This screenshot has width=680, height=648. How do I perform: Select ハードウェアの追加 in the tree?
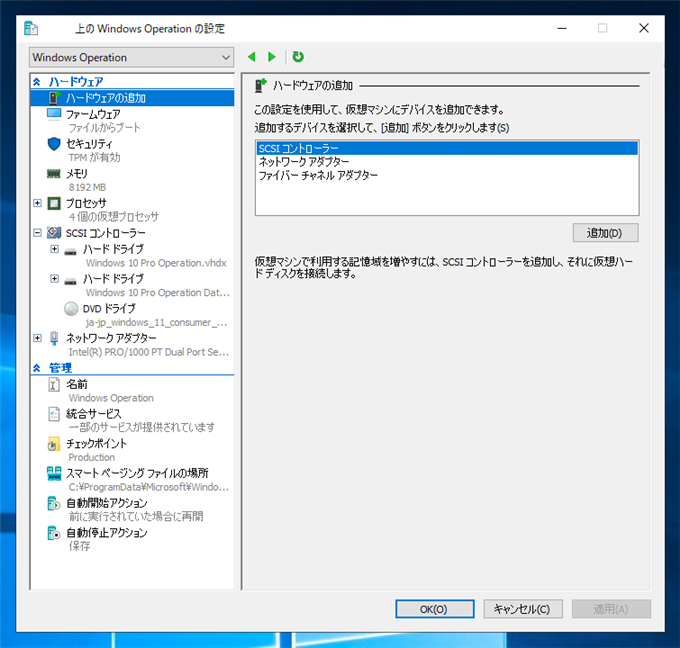(105, 98)
